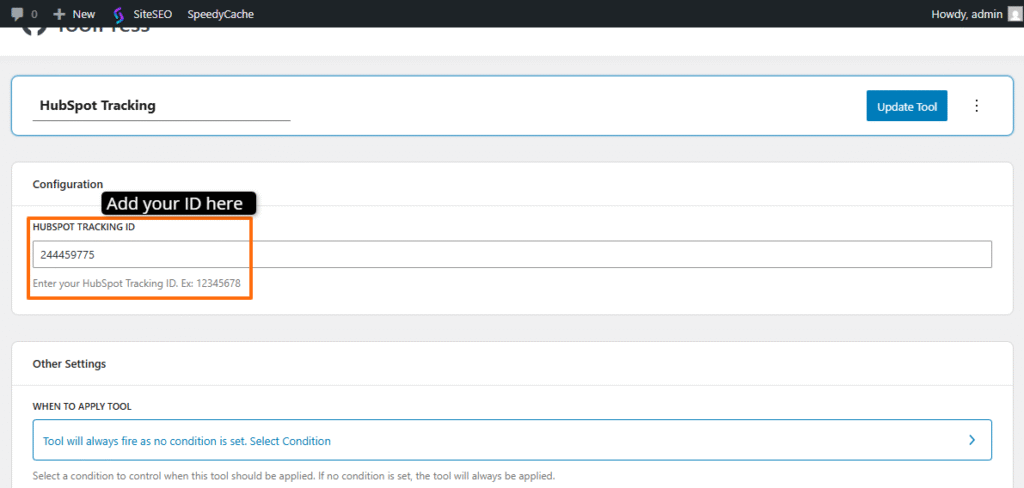Click the hint text 'Enter your HubSpot Tracking ID'

136,284
